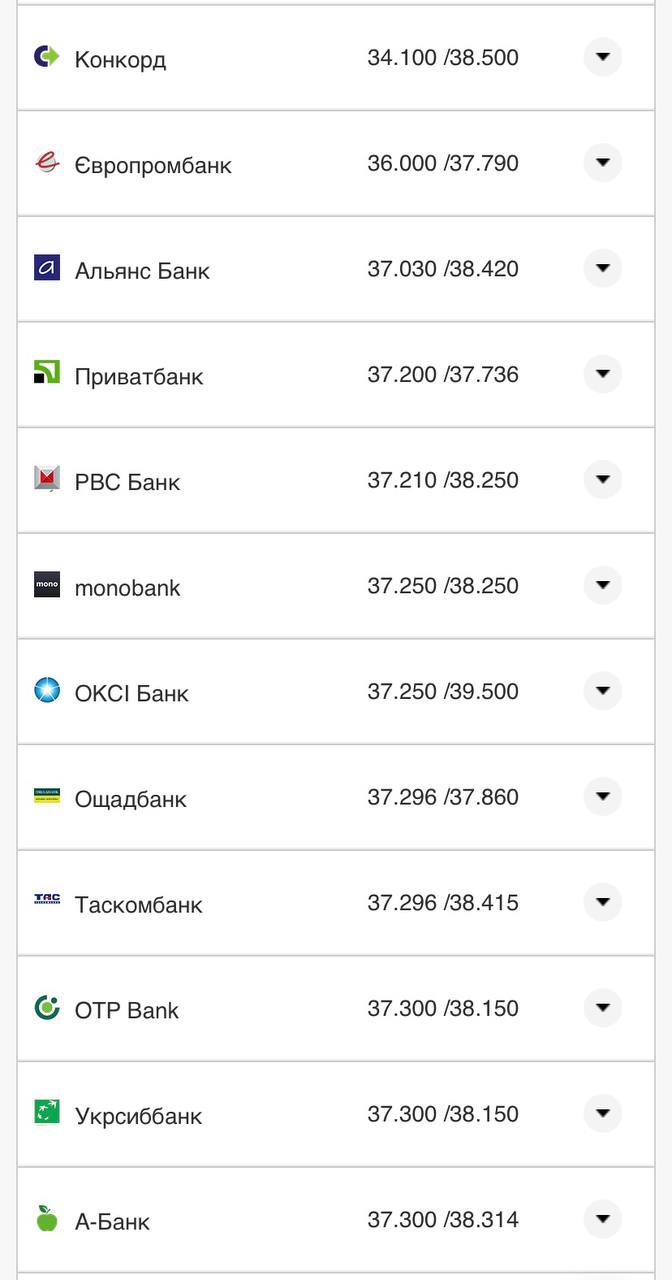
Task: Expand details for Ощадбанк row
Action: point(602,797)
